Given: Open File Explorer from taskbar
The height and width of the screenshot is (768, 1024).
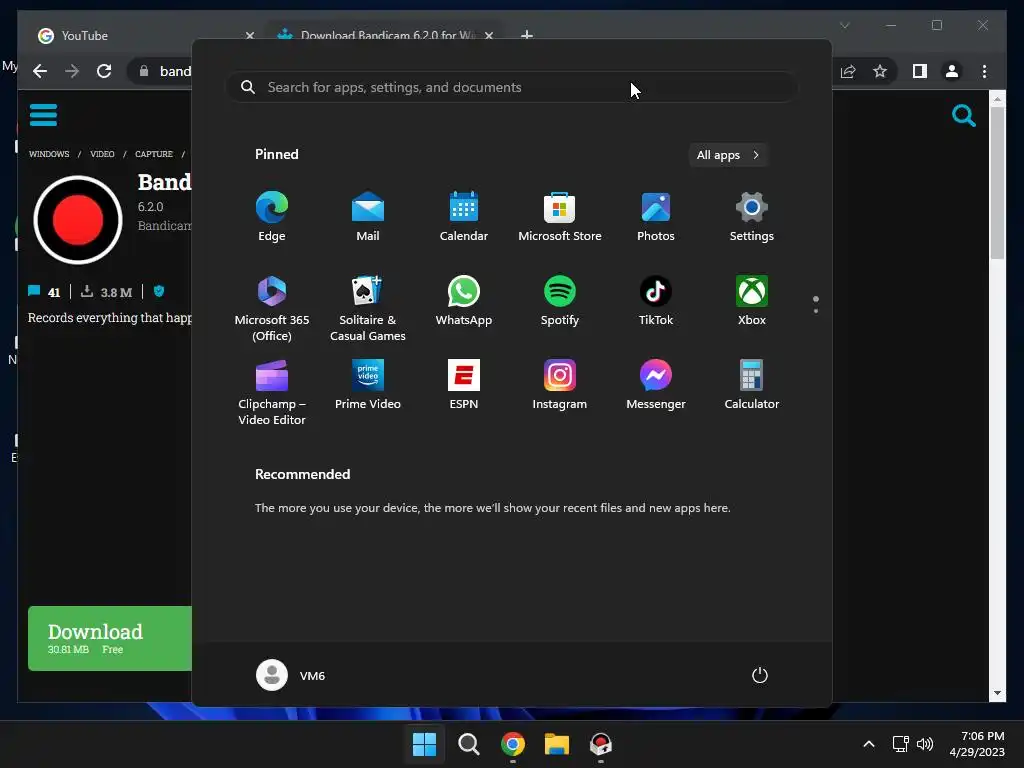Looking at the screenshot, I should 557,744.
